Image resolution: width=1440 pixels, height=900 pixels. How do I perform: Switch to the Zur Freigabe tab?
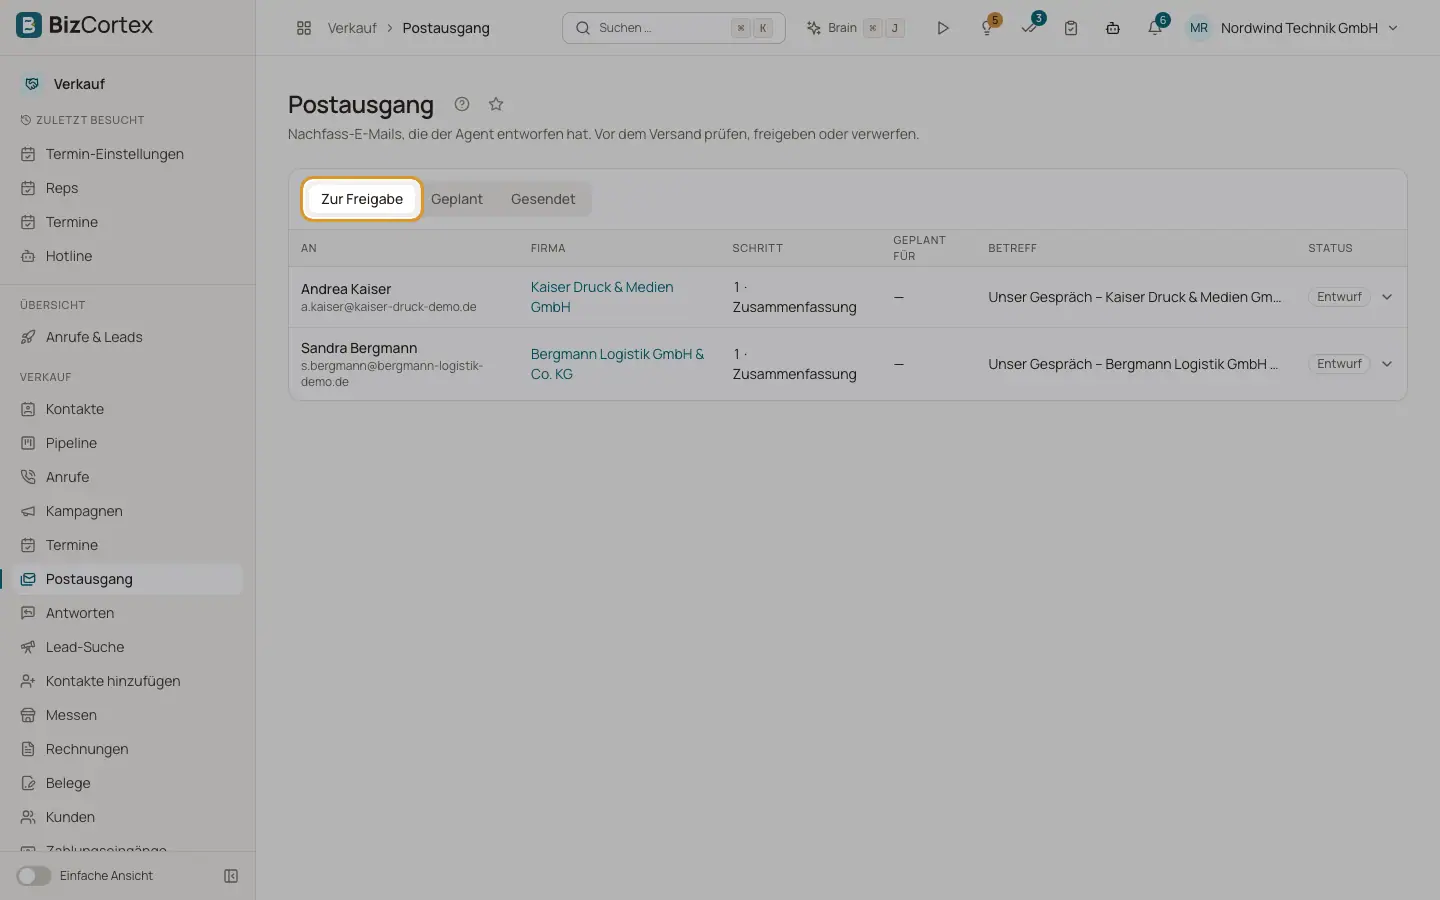tap(362, 199)
